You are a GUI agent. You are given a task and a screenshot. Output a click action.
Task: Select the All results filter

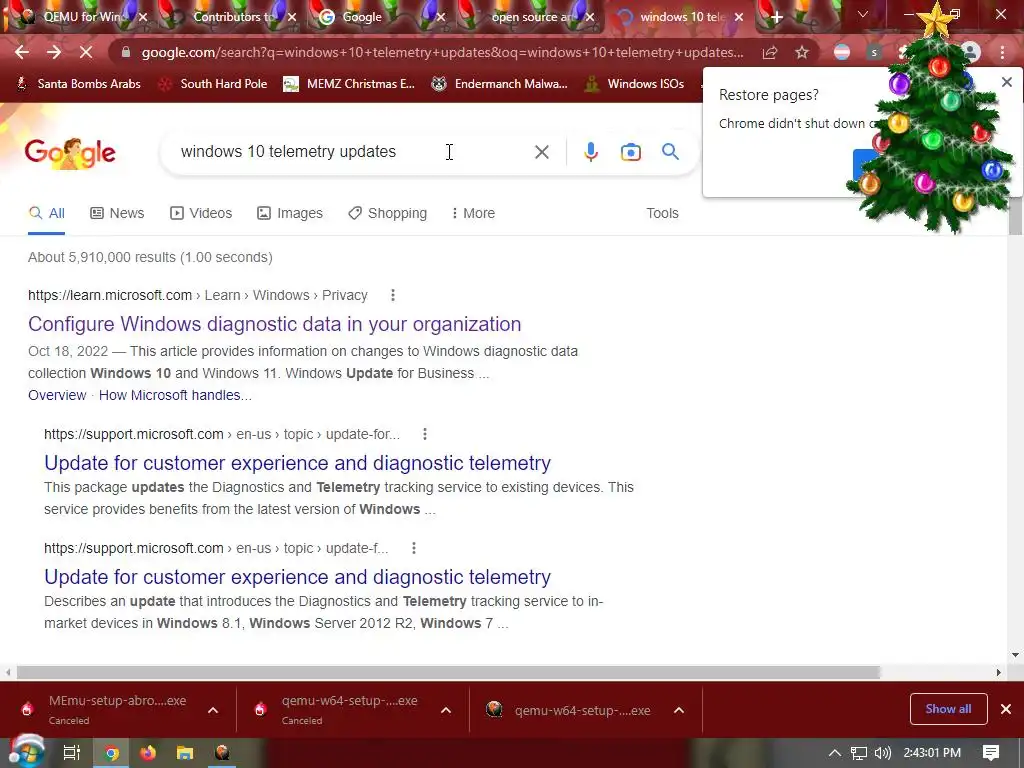[46, 213]
